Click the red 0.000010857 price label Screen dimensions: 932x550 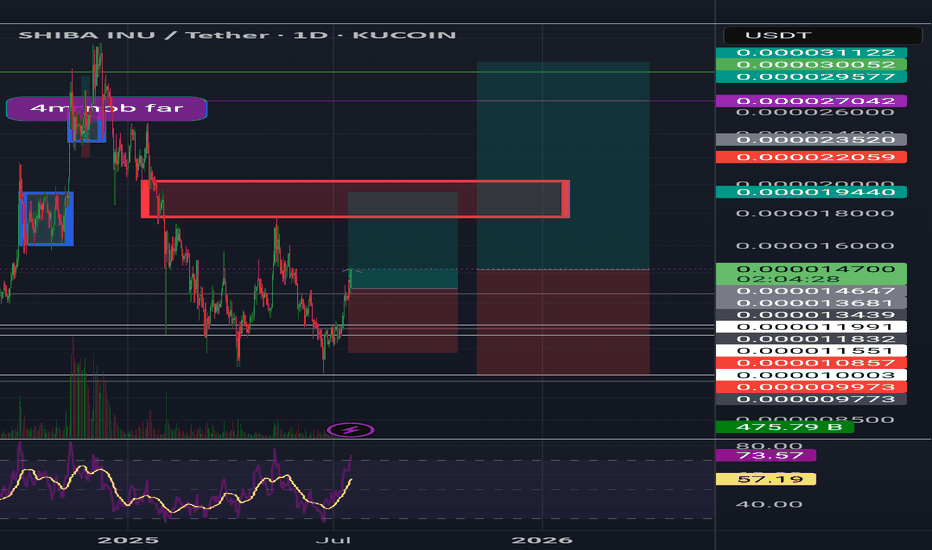tap(811, 363)
